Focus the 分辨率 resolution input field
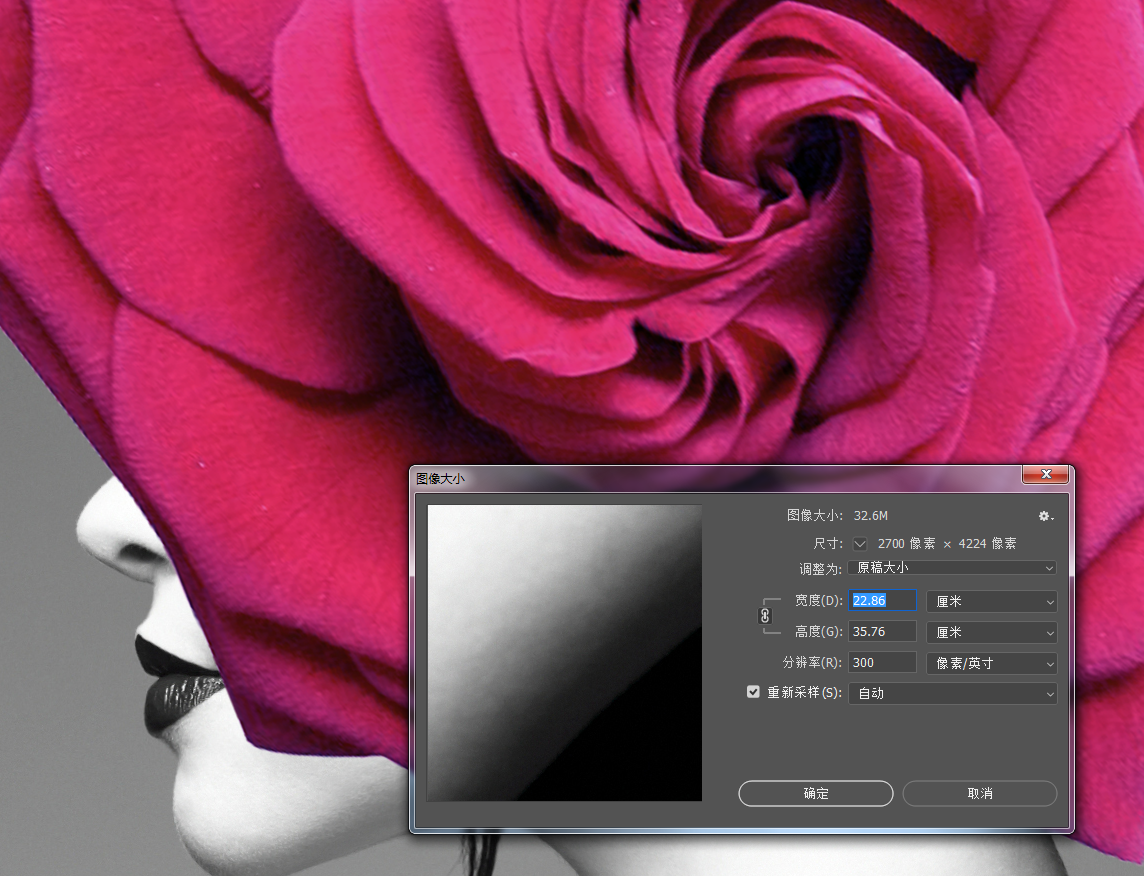This screenshot has width=1144, height=876. click(x=882, y=662)
